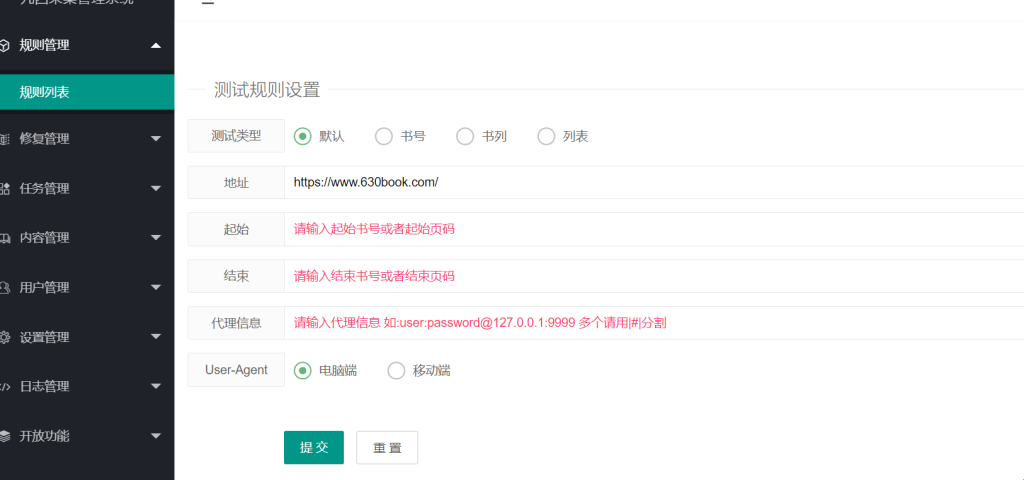Viewport: 1024px width, 480px height.
Task: Click the 测试规则设置 section title
Action: (x=267, y=90)
